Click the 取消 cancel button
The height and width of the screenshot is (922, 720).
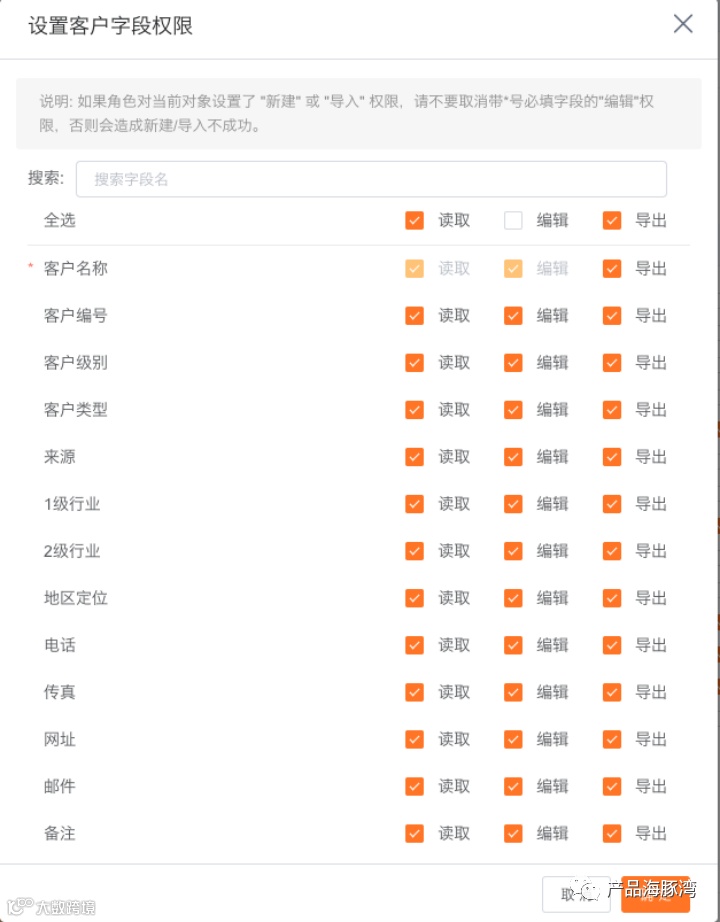pyautogui.click(x=576, y=894)
